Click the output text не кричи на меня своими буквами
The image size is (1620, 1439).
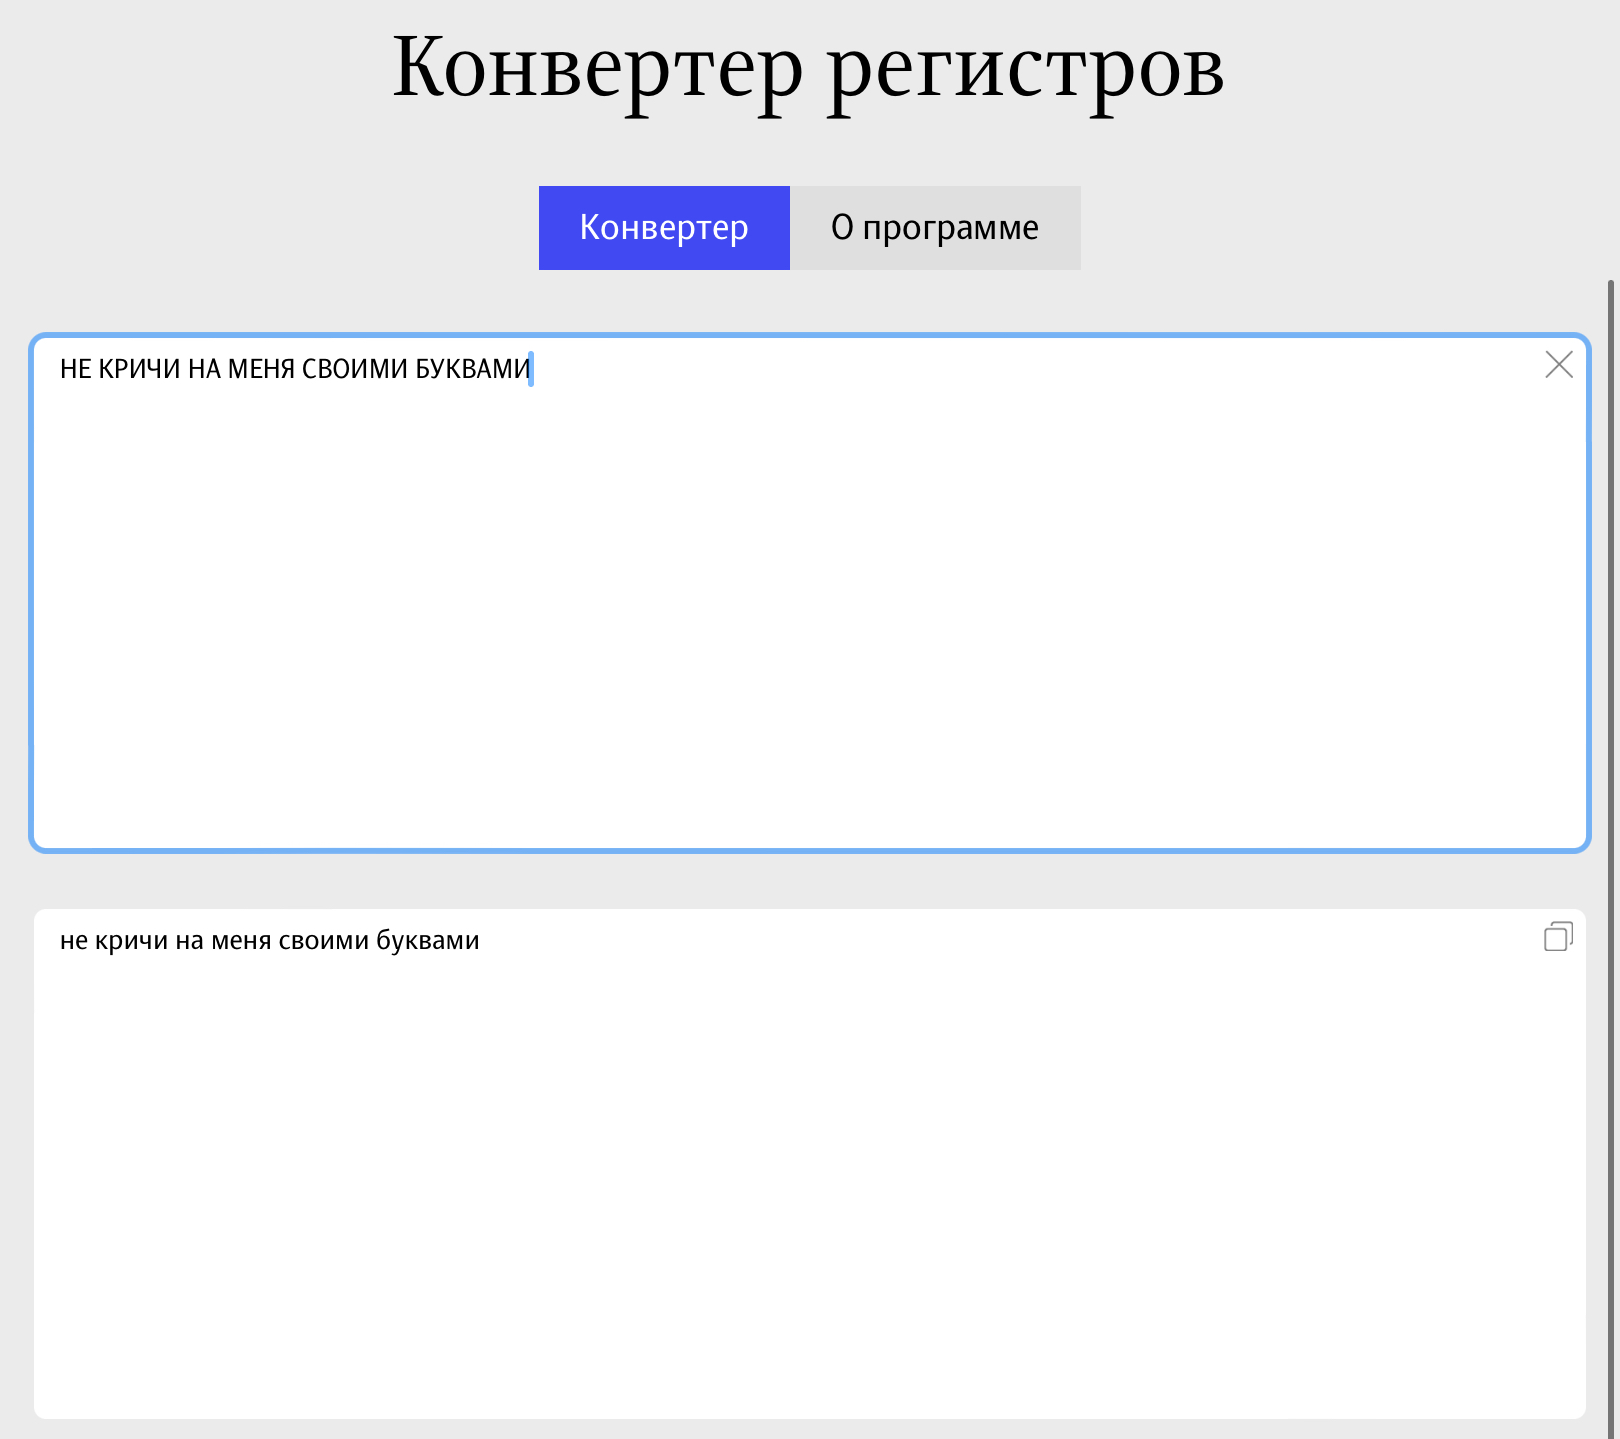click(270, 941)
